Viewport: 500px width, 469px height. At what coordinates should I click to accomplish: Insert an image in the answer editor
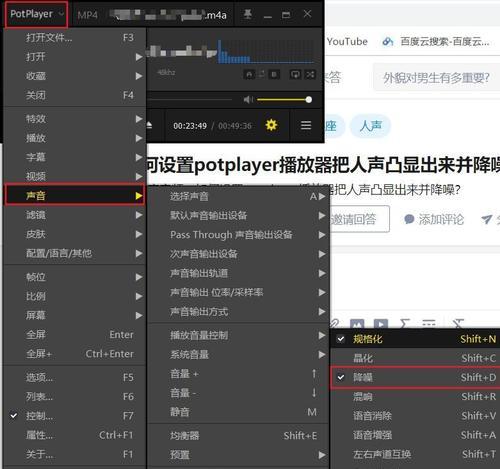(x=357, y=323)
